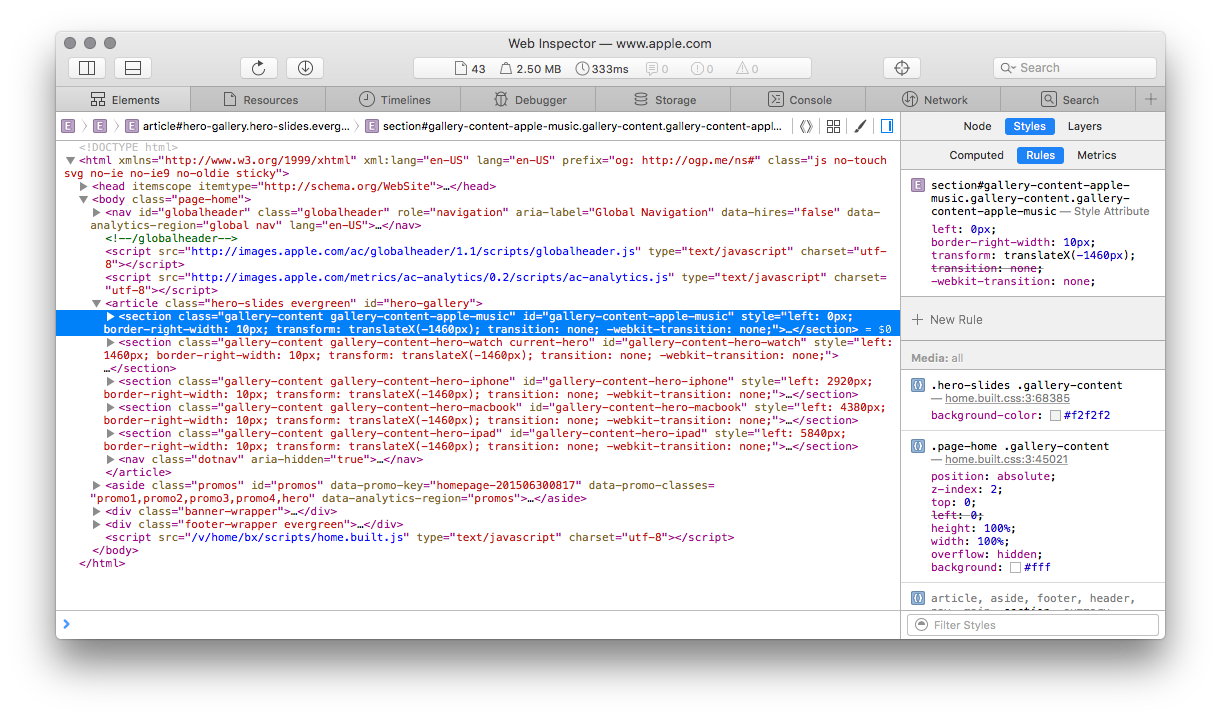Image resolution: width=1221 pixels, height=719 pixels.
Task: Expand the footer-wrapper evergreen div
Action: [97, 524]
